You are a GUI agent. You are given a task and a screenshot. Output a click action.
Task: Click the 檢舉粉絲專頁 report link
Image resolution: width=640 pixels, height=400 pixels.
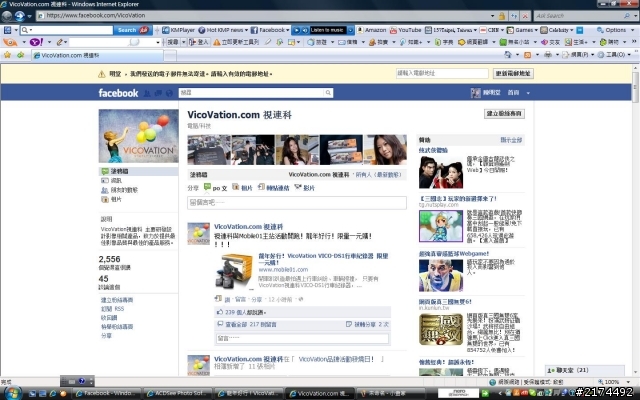click(x=117, y=327)
